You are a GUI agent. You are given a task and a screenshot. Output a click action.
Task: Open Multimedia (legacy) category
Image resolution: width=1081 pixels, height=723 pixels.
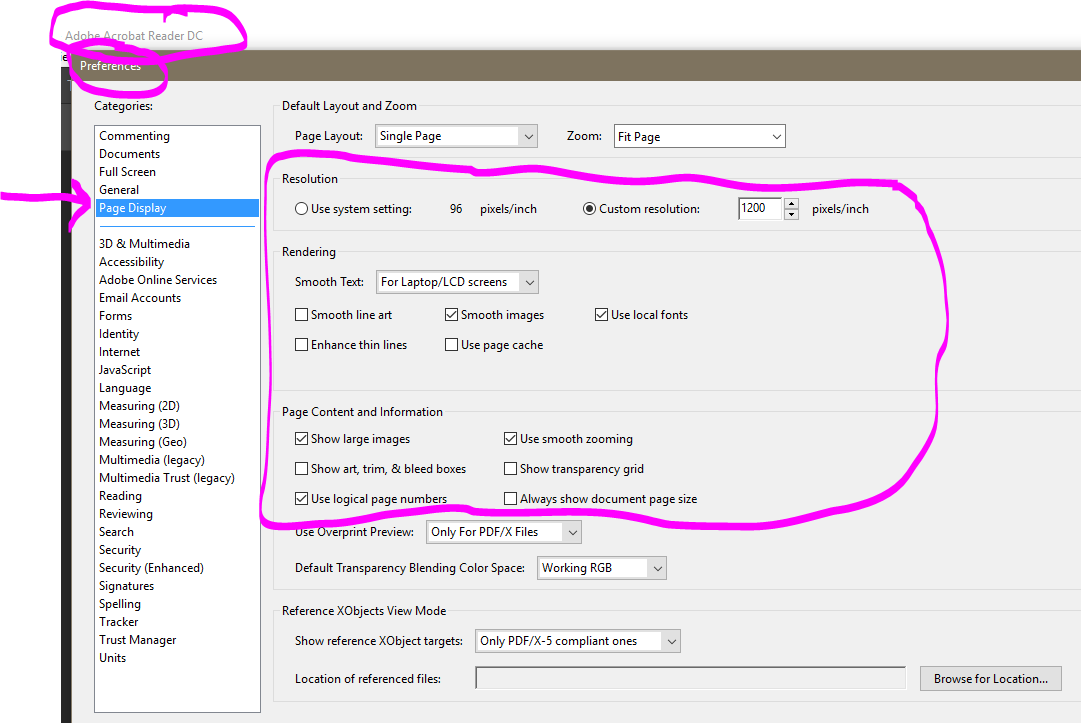152,460
